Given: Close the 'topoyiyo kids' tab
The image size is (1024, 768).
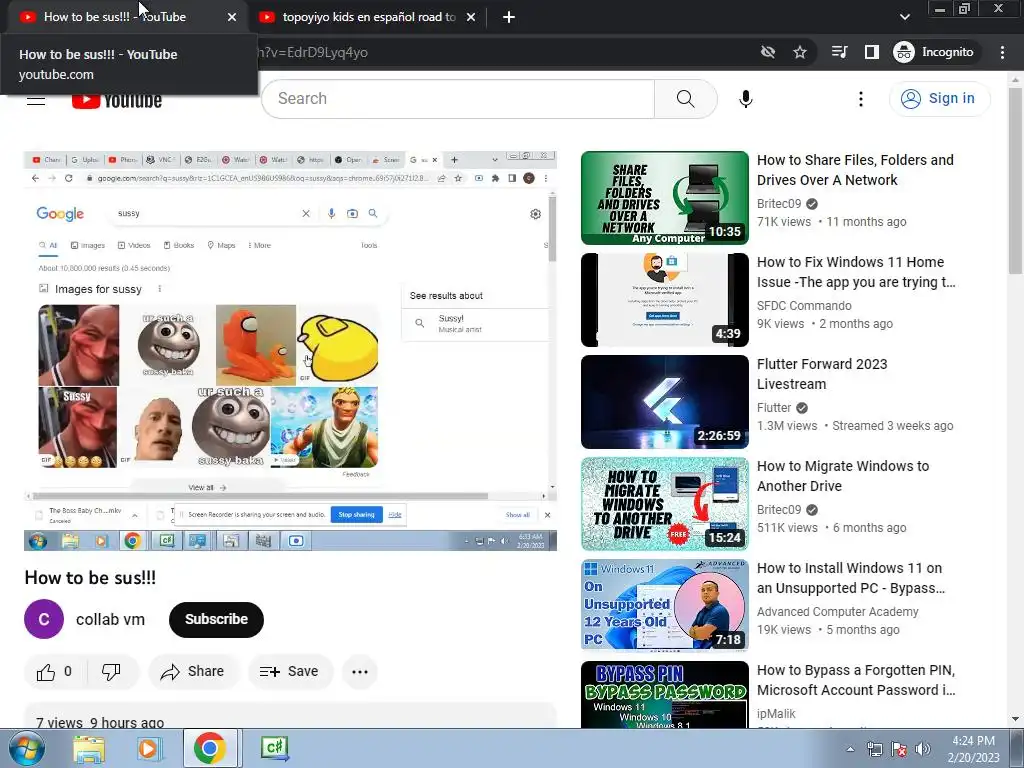Looking at the screenshot, I should (471, 17).
